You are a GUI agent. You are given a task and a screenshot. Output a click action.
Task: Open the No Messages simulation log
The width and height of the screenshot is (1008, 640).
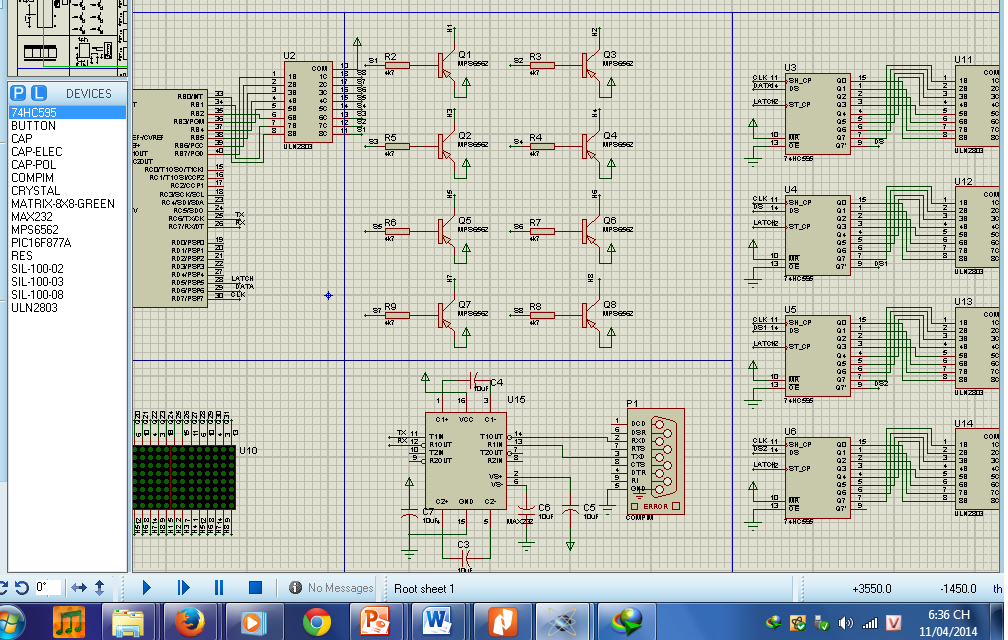point(331,588)
